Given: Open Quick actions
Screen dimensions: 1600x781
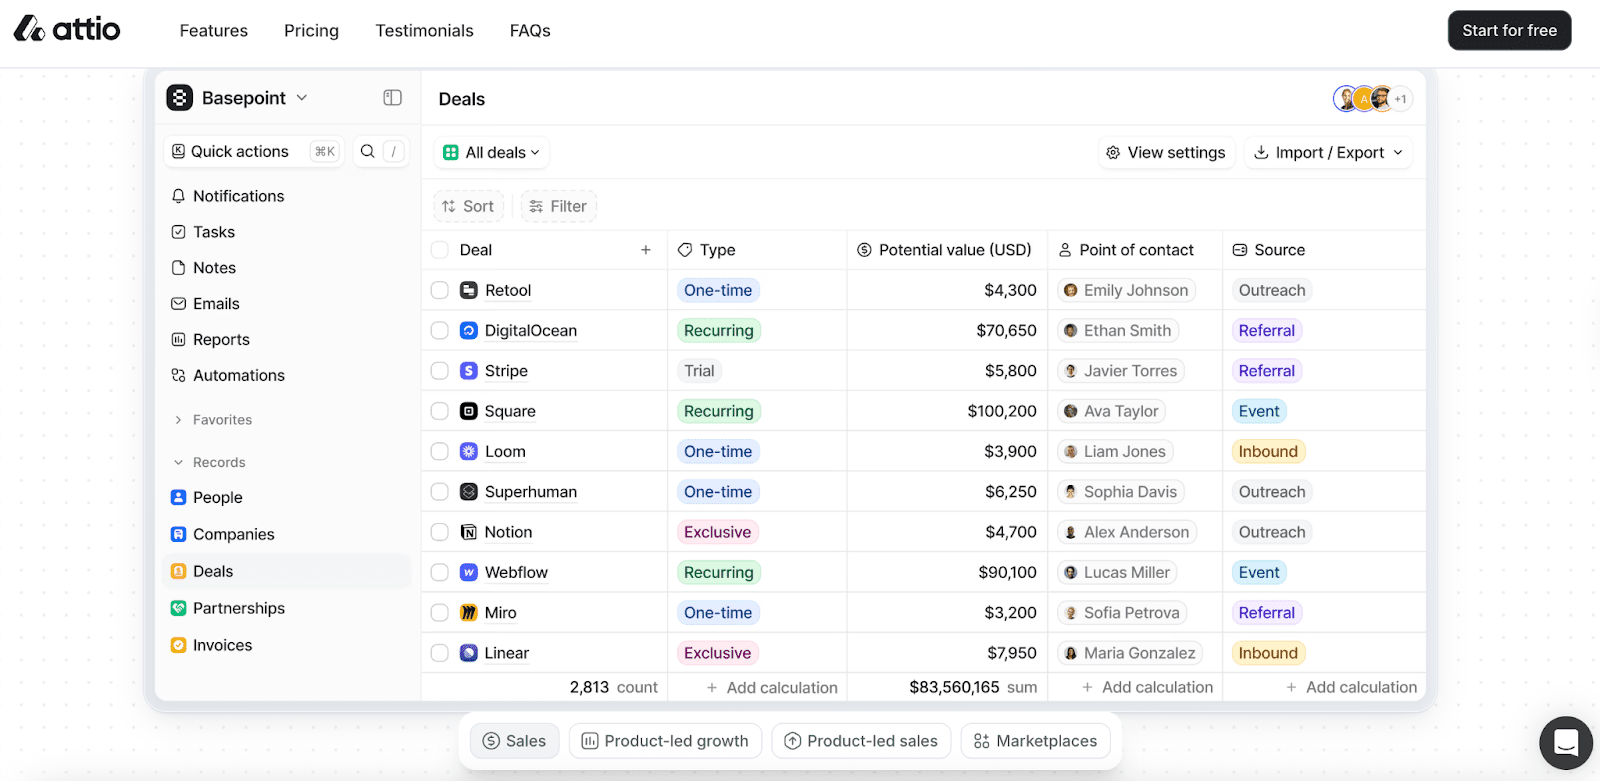Looking at the screenshot, I should tap(254, 151).
